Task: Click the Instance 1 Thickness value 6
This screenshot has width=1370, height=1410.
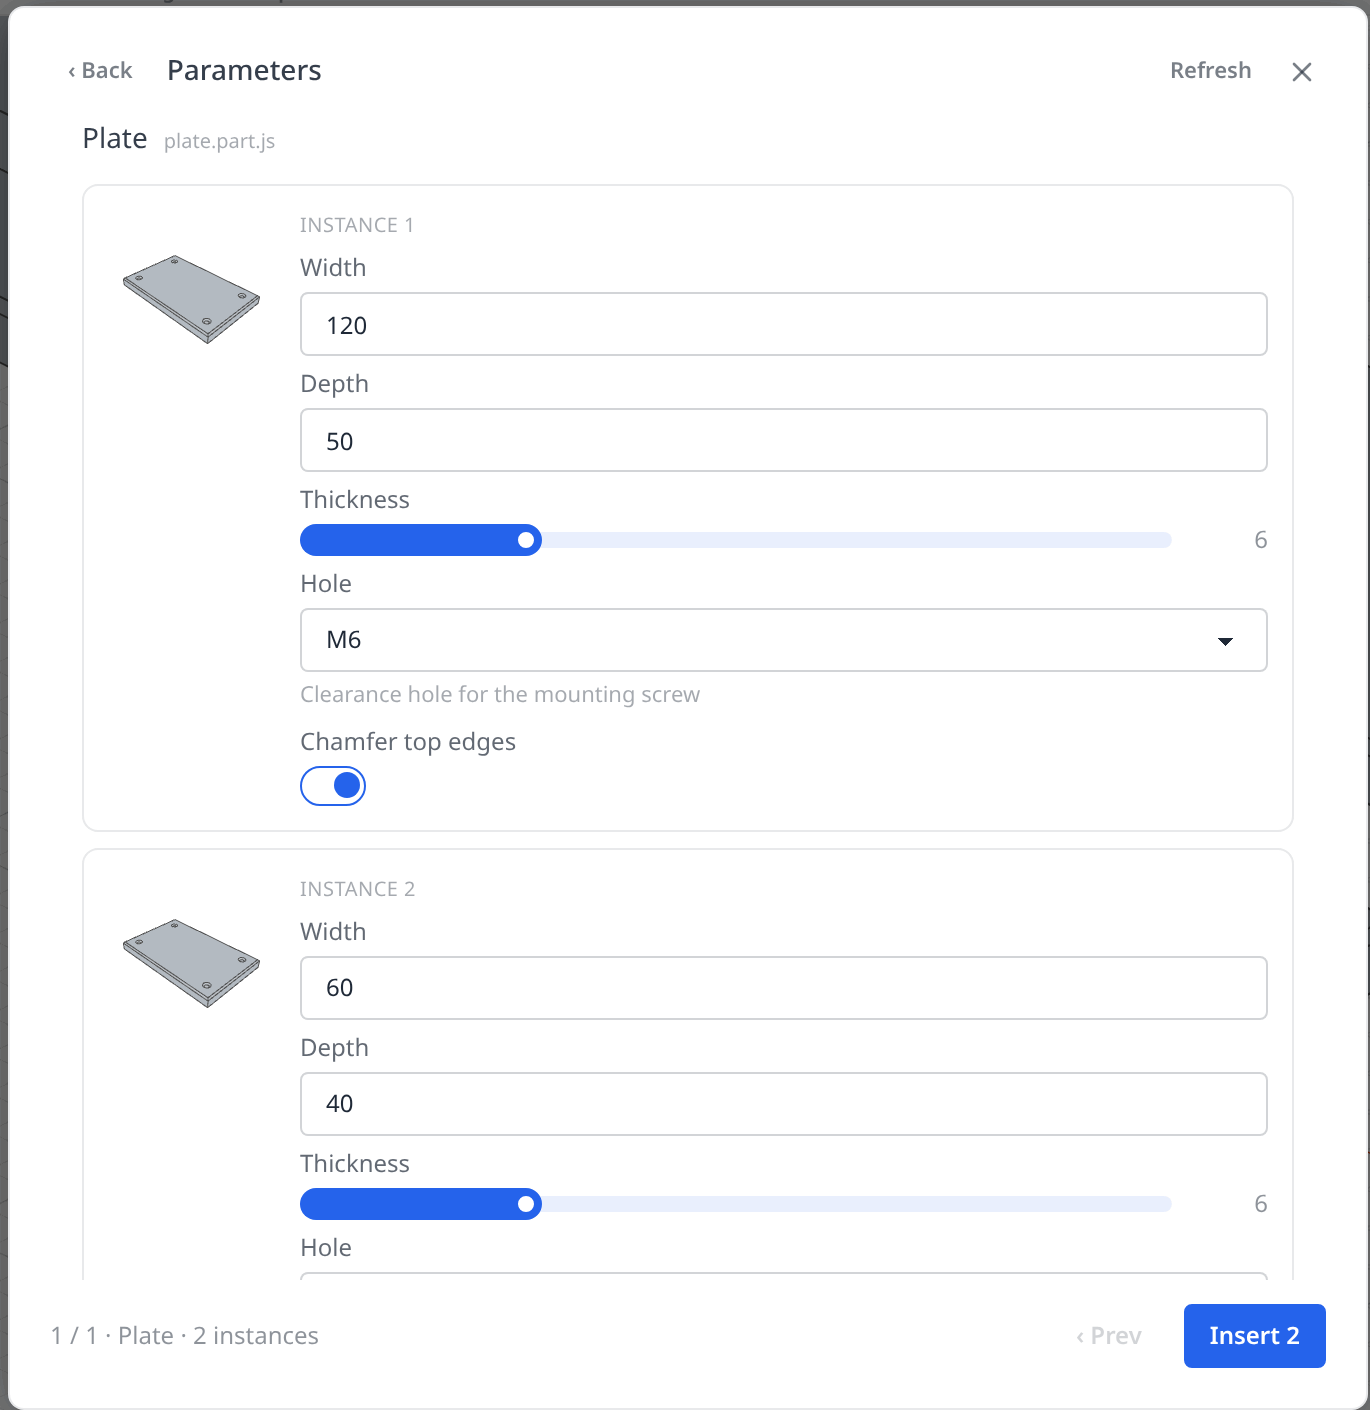Action: click(x=1260, y=540)
